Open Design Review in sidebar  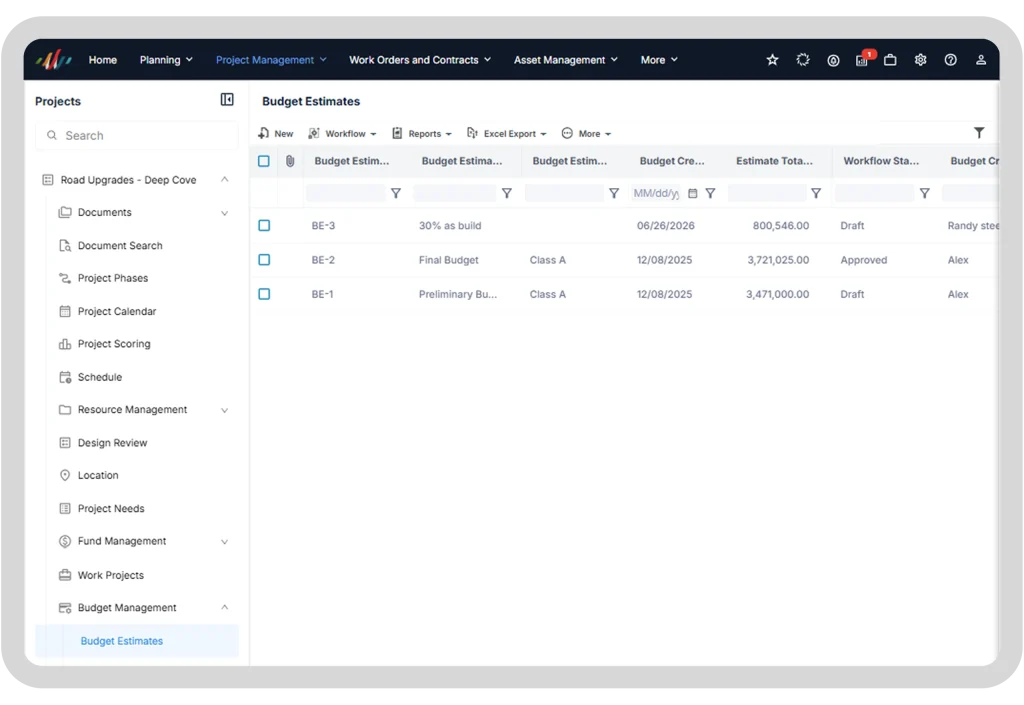103,443
